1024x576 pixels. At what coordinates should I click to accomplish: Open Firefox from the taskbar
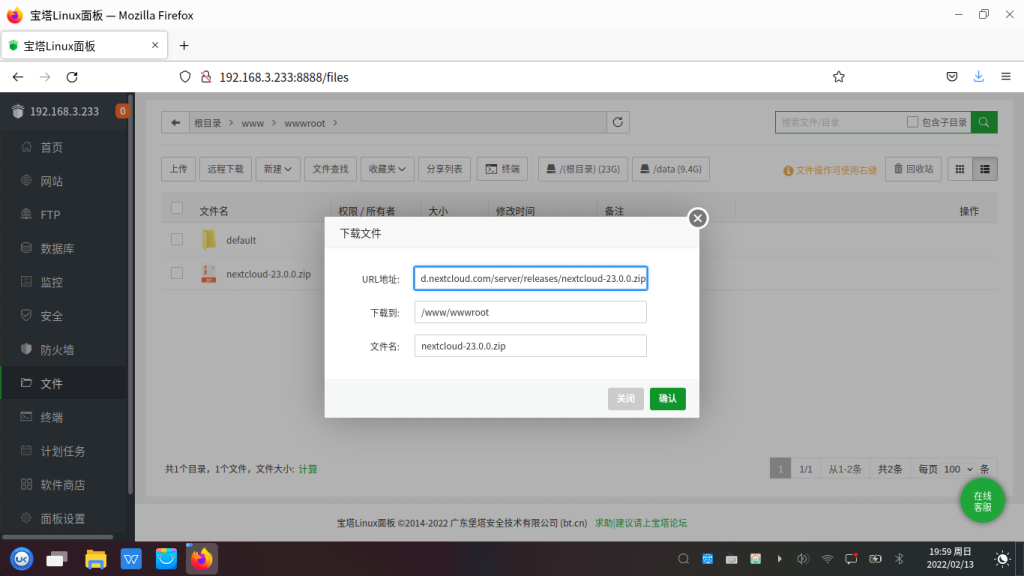pyautogui.click(x=202, y=558)
